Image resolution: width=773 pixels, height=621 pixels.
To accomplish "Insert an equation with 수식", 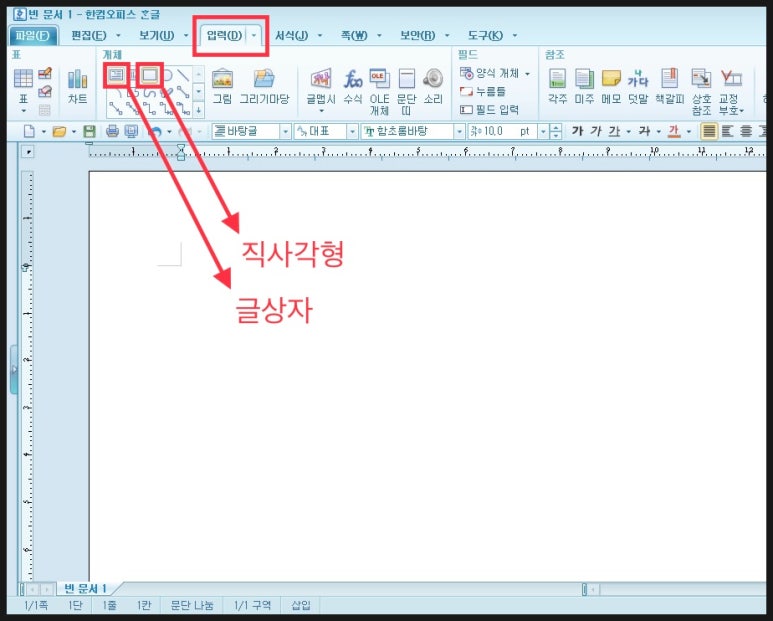I will (x=352, y=86).
